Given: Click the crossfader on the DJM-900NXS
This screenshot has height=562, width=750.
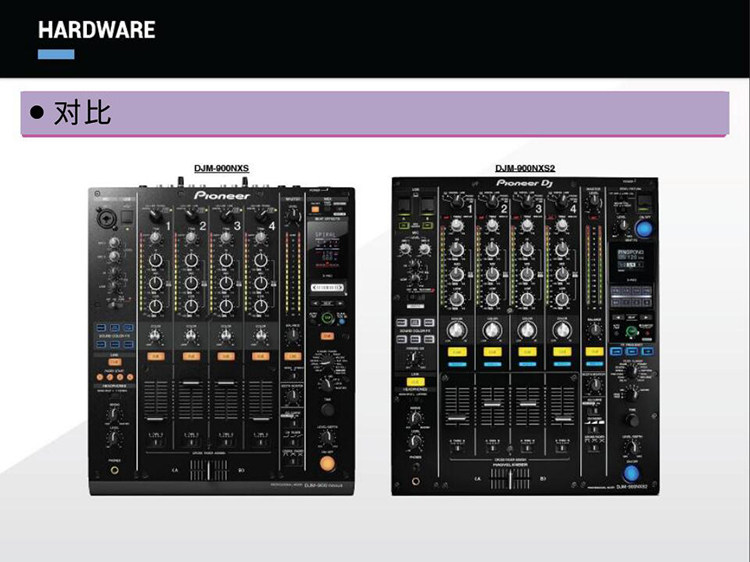Looking at the screenshot, I should [x=209, y=470].
